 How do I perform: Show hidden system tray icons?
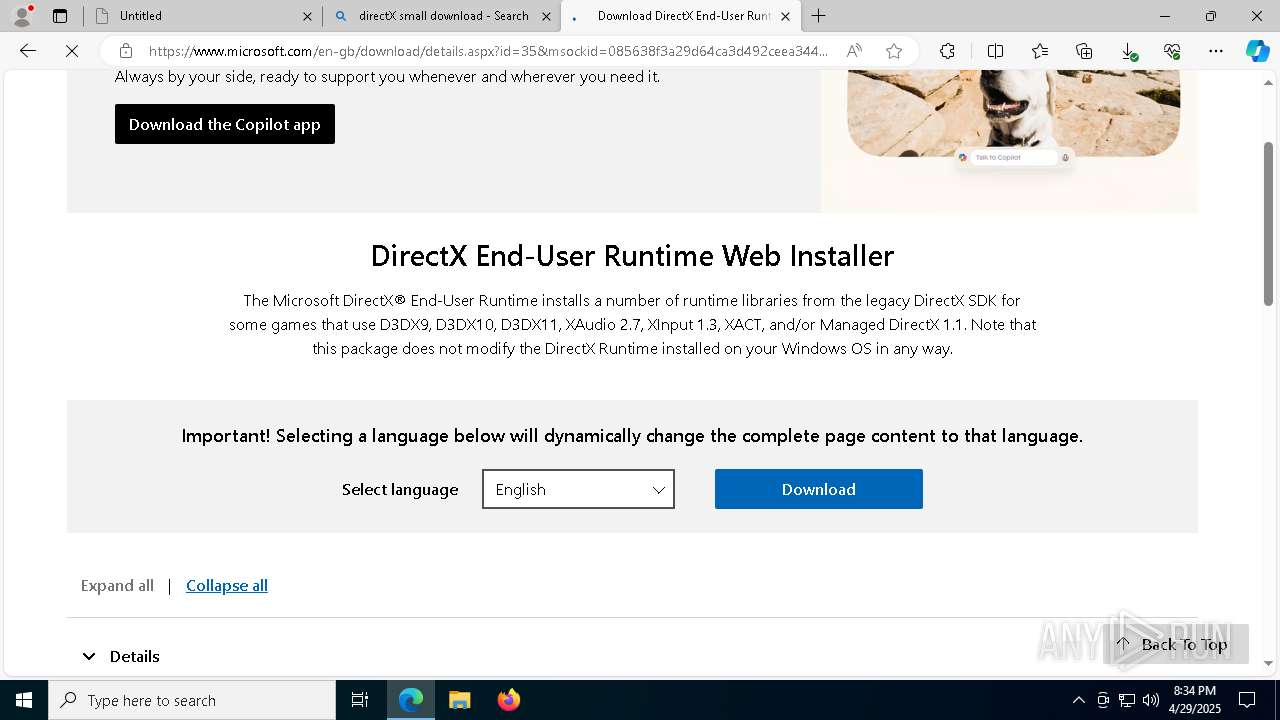1078,700
